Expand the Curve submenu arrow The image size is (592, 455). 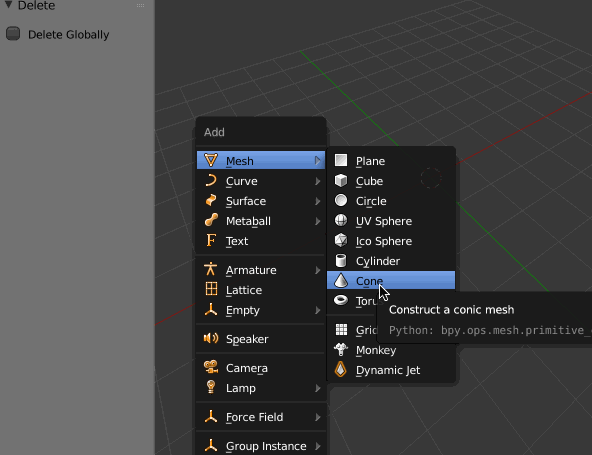click(x=318, y=181)
